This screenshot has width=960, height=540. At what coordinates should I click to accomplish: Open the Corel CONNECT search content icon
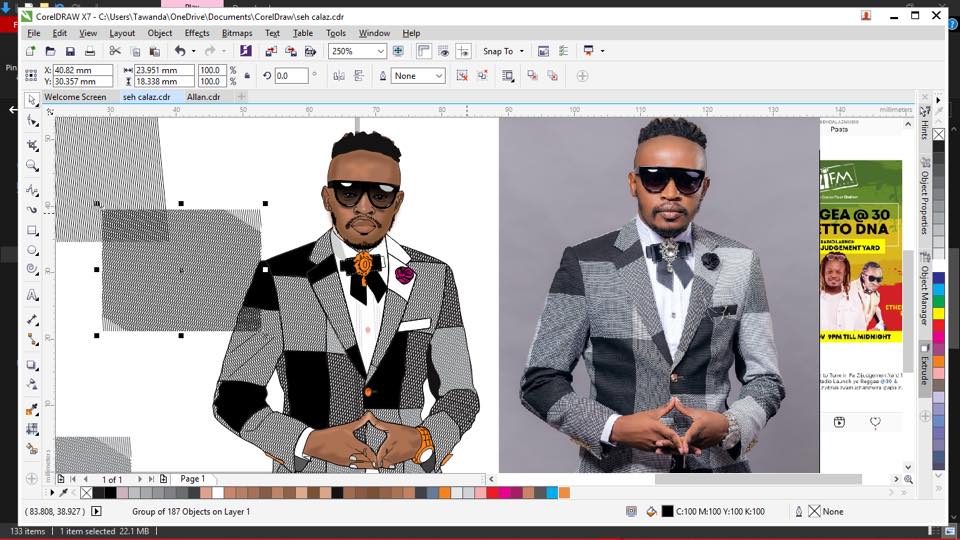pyautogui.click(x=246, y=51)
